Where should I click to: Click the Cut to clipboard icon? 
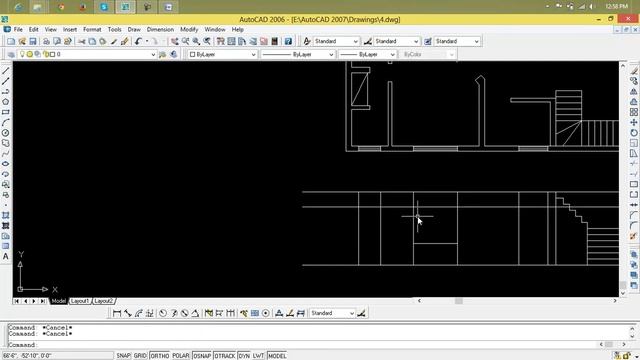82,41
